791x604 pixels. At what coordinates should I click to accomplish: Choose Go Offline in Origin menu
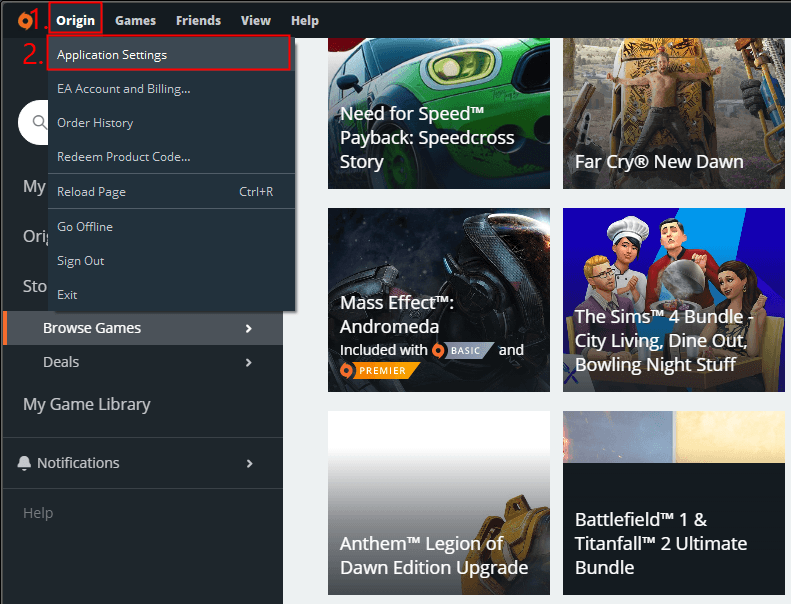(172, 227)
